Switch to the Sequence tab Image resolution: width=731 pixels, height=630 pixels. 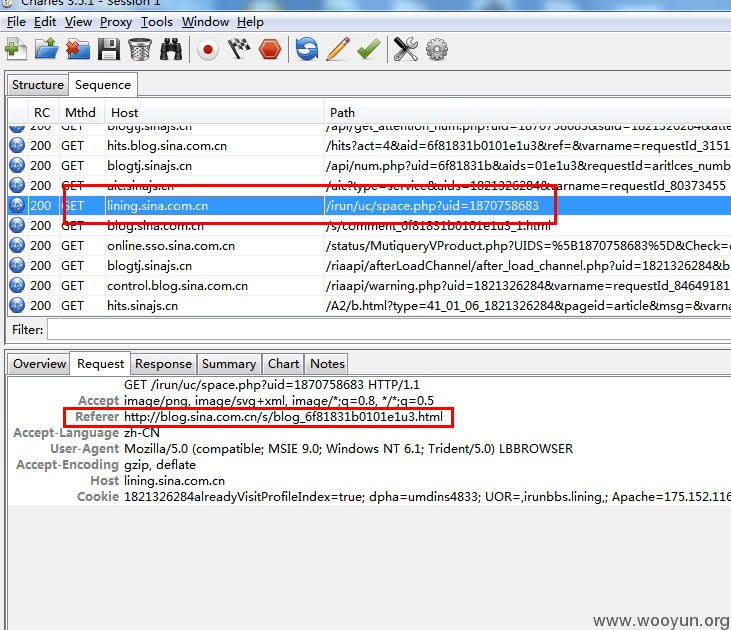pyautogui.click(x=103, y=85)
